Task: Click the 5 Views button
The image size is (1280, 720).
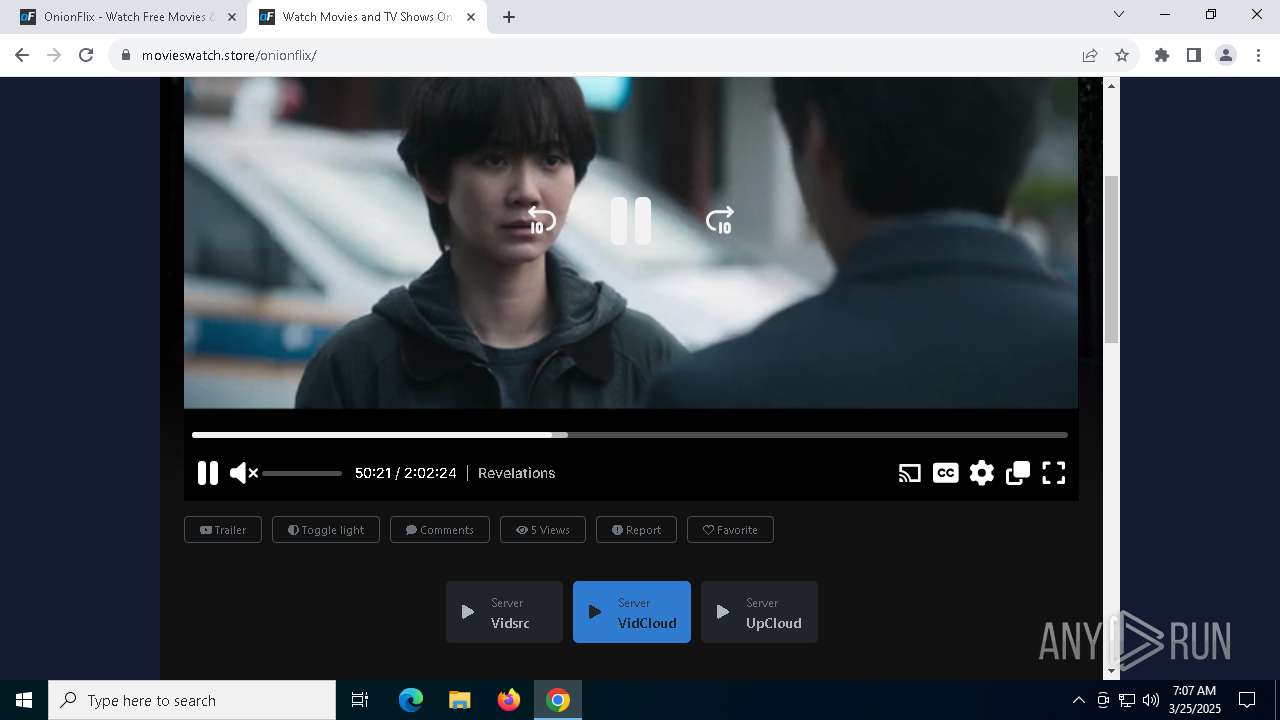Action: (x=543, y=530)
